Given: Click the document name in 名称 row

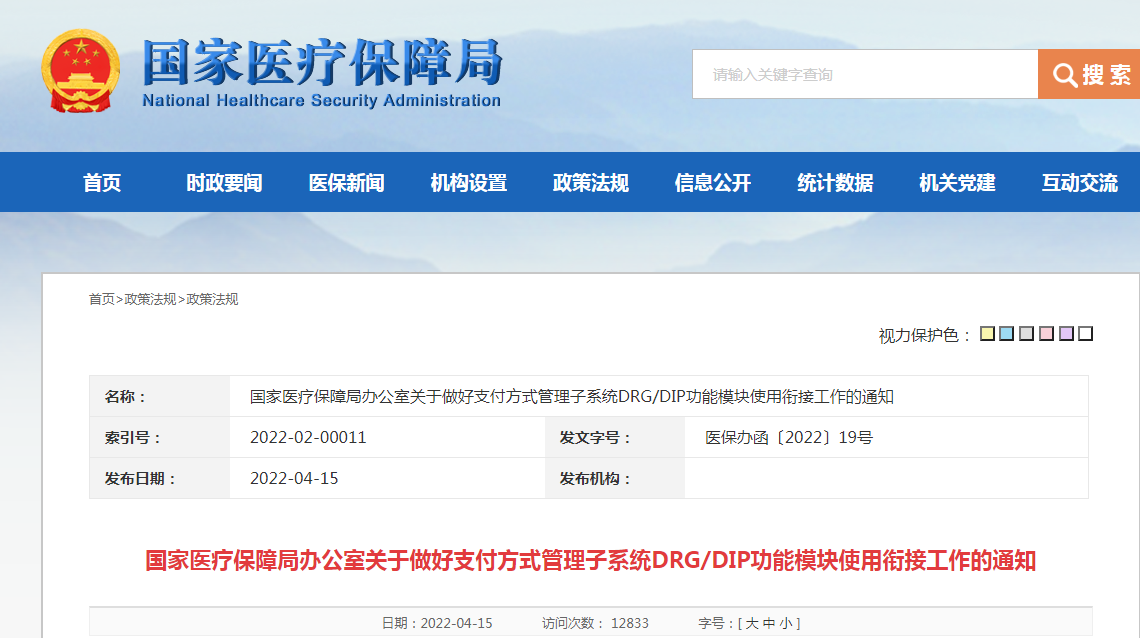Looking at the screenshot, I should (572, 397).
